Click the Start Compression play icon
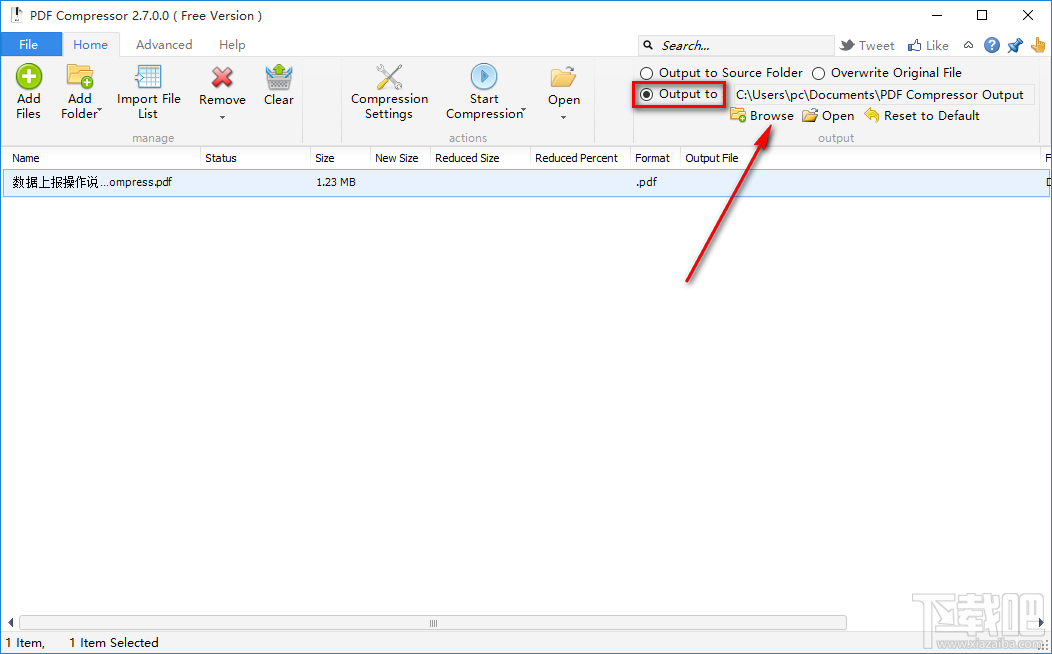This screenshot has height=654, width=1052. 484,76
